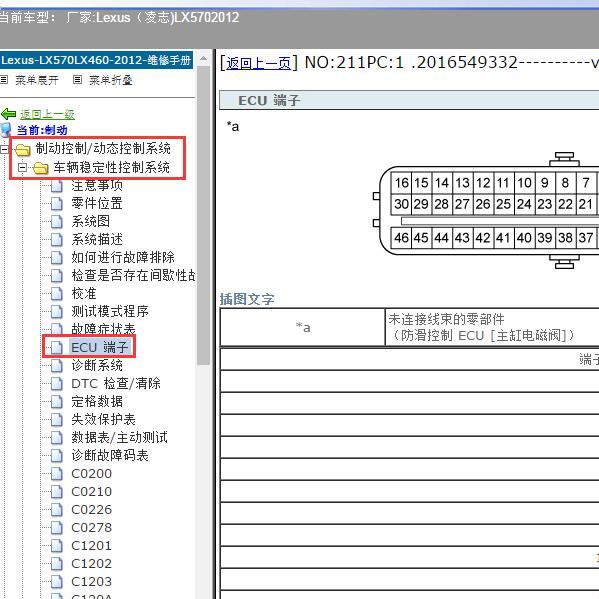Viewport: 599px width, 599px height.
Task: Open the 定格数据 page
Action: point(97,401)
